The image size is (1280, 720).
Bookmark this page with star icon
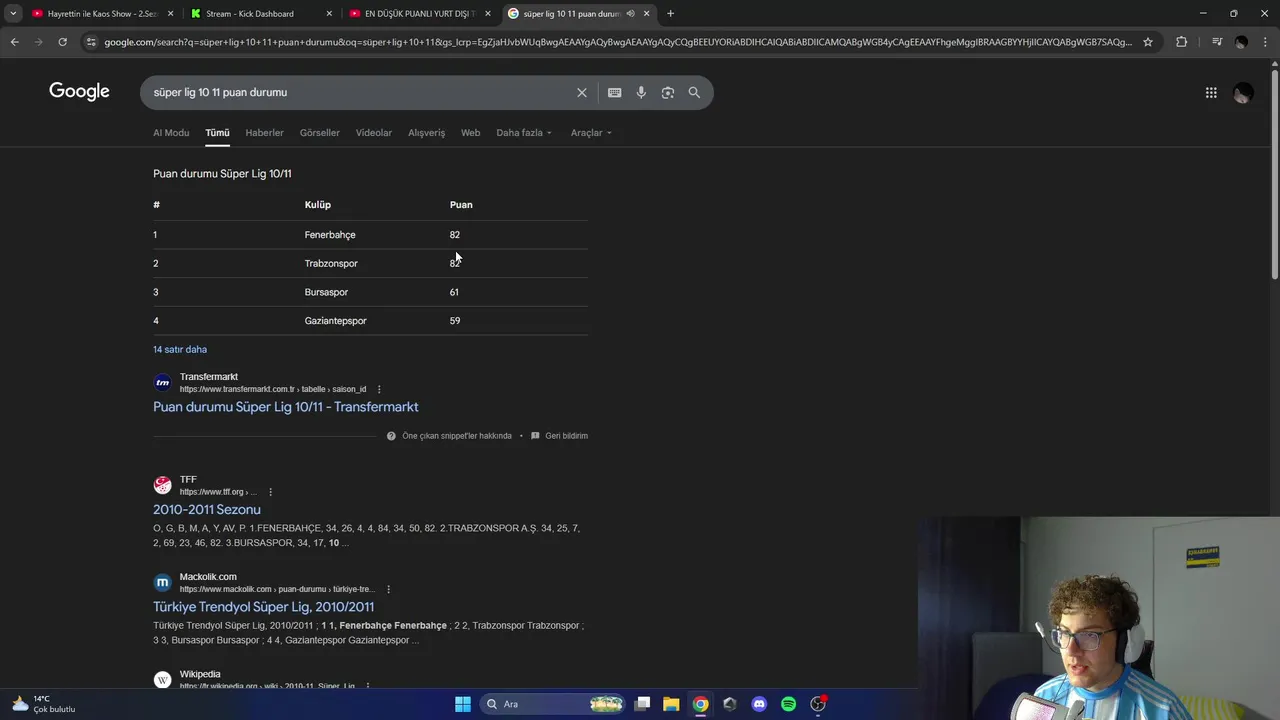tap(1148, 42)
